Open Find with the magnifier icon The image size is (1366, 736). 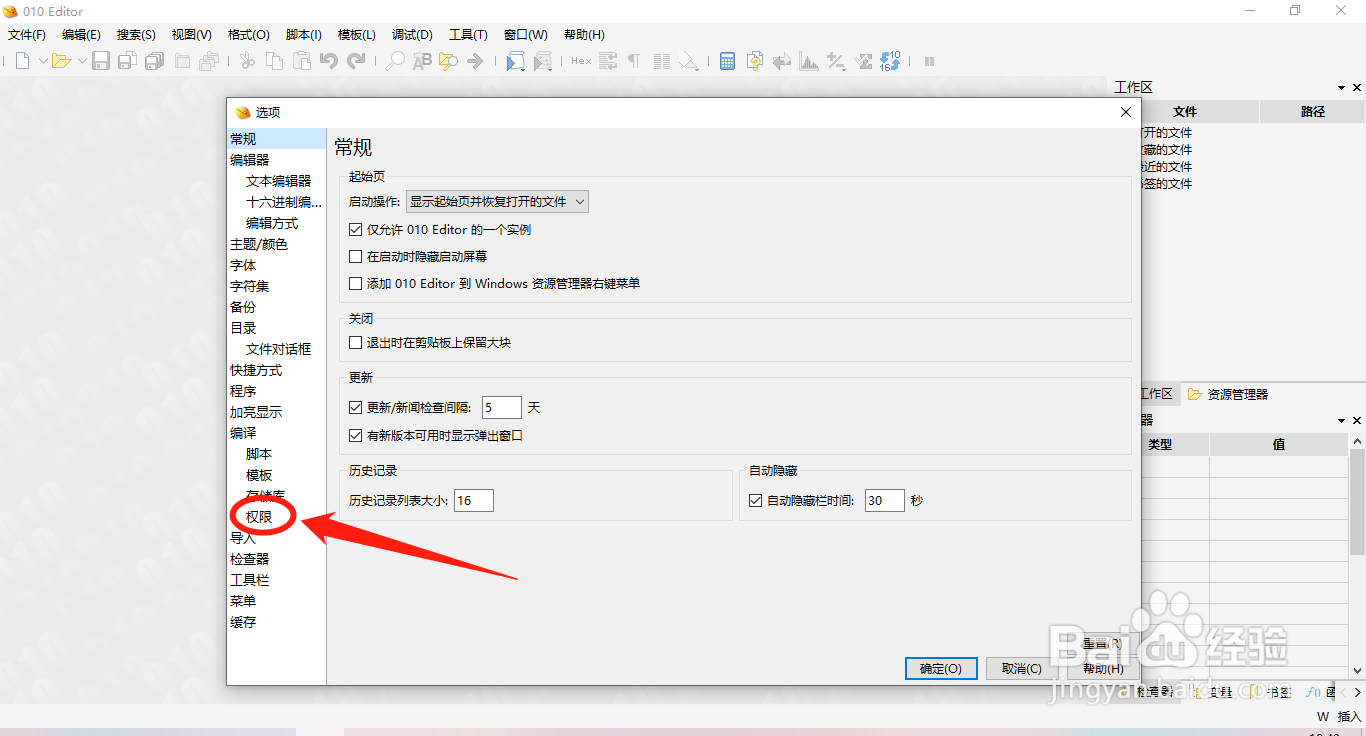pyautogui.click(x=396, y=61)
